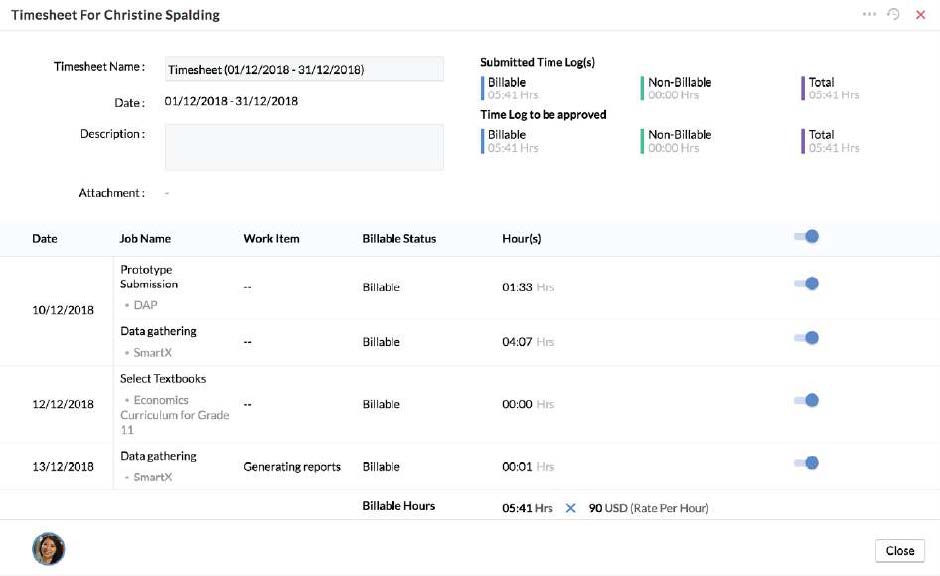Screen dimensions: 940x576
Task: Click the Hour(s) column header
Action: point(521,239)
